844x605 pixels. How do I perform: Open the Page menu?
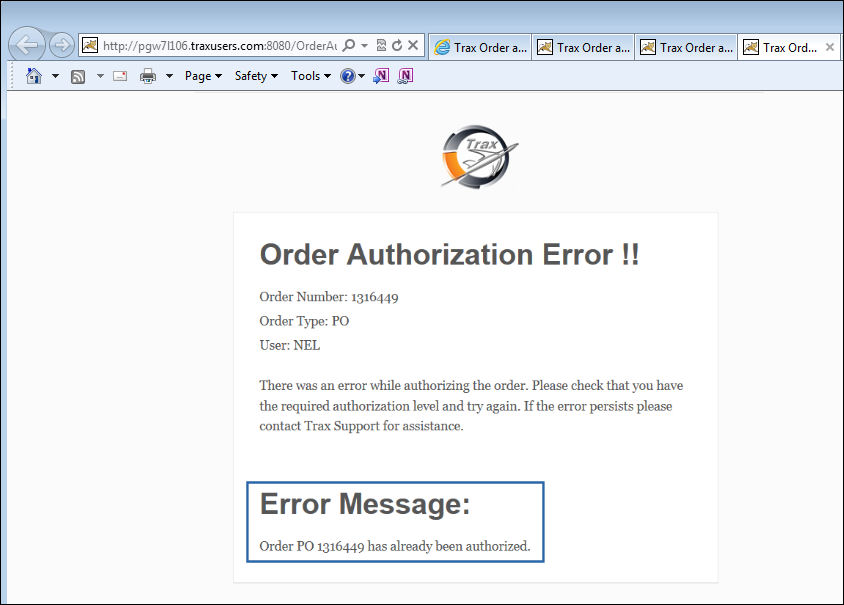coord(203,76)
